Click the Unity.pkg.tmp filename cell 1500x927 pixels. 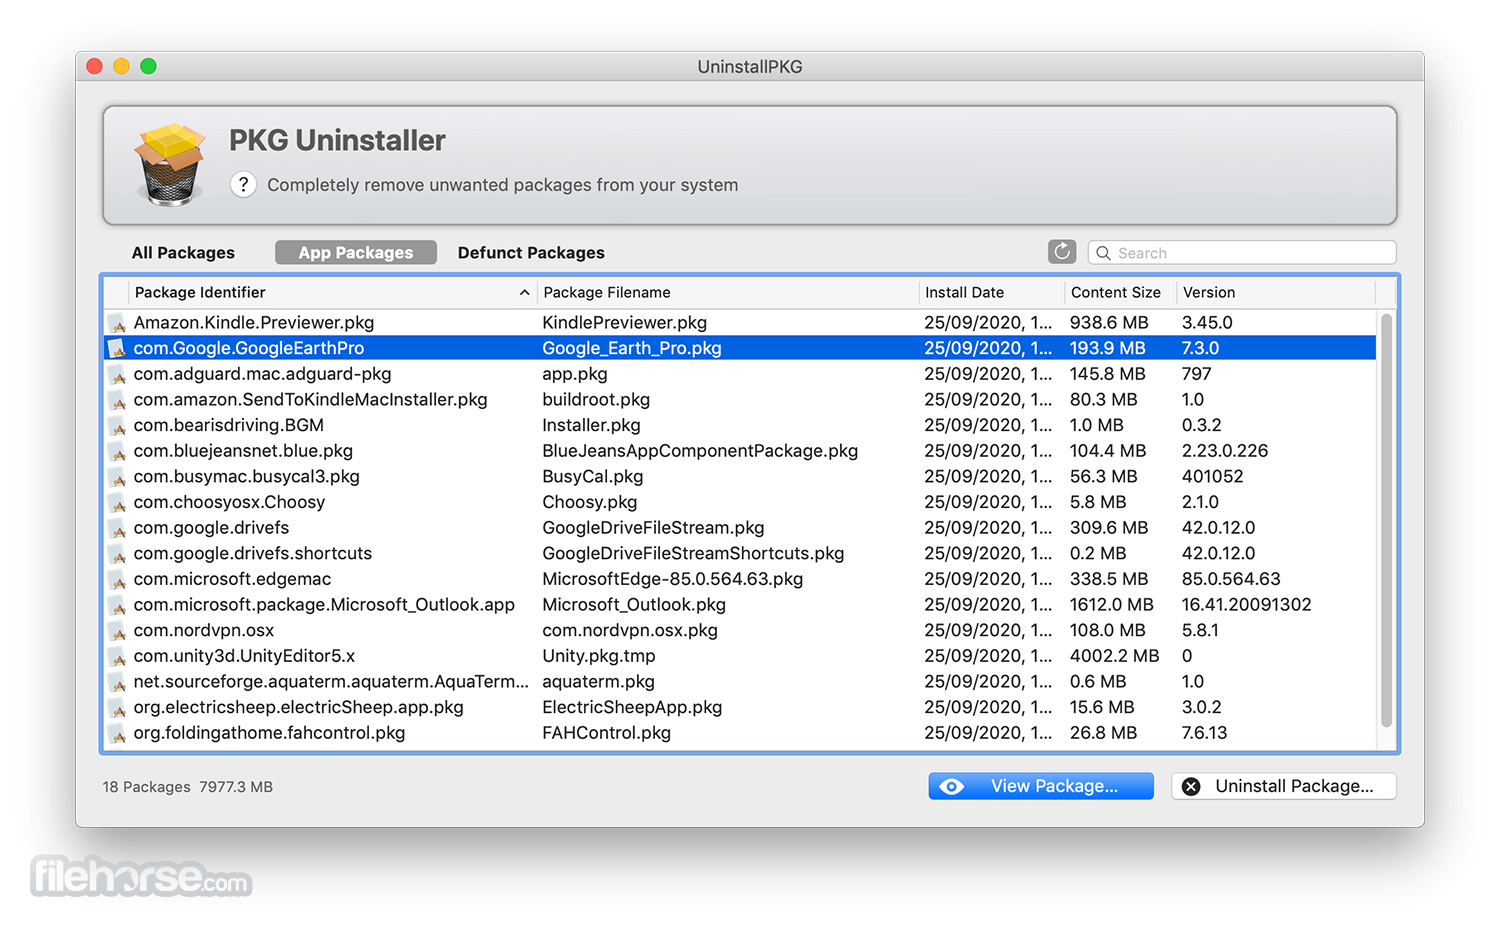(599, 656)
